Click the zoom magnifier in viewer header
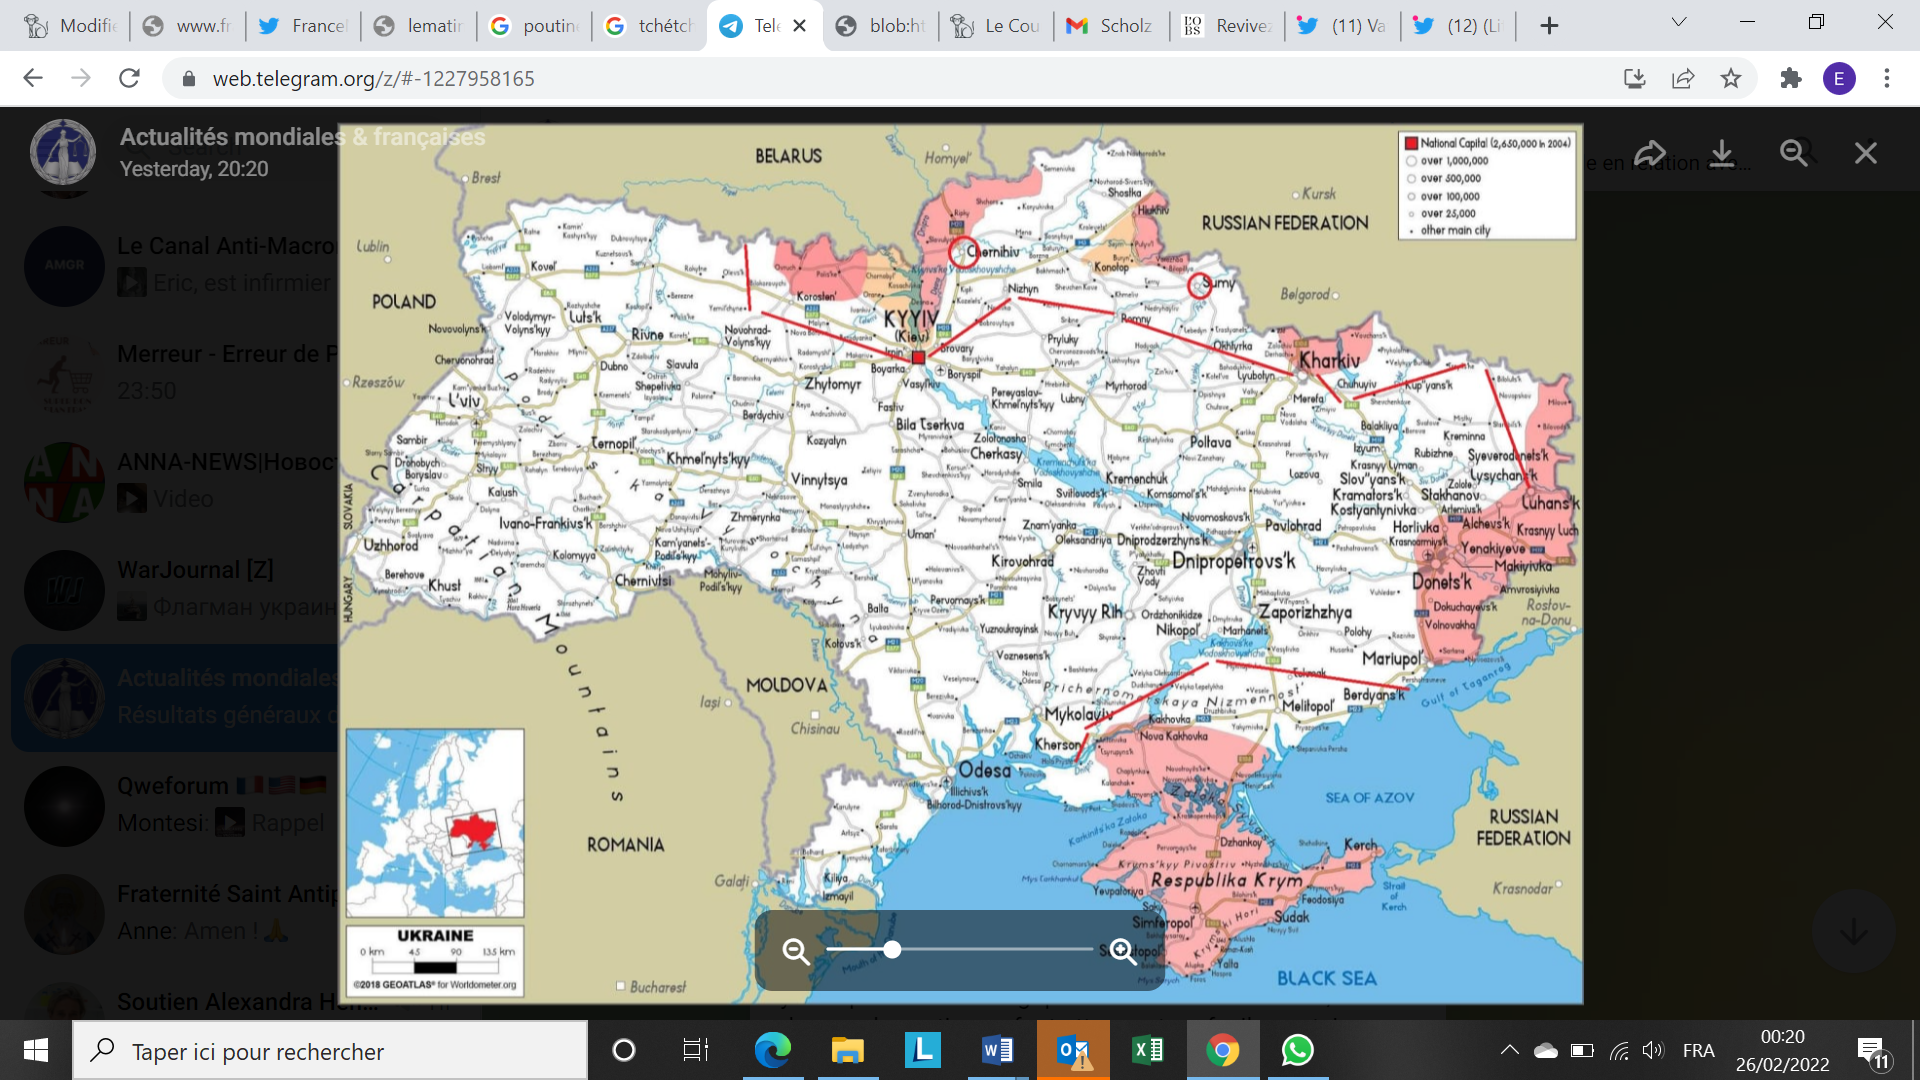Image resolution: width=1920 pixels, height=1080 pixels. [1794, 153]
